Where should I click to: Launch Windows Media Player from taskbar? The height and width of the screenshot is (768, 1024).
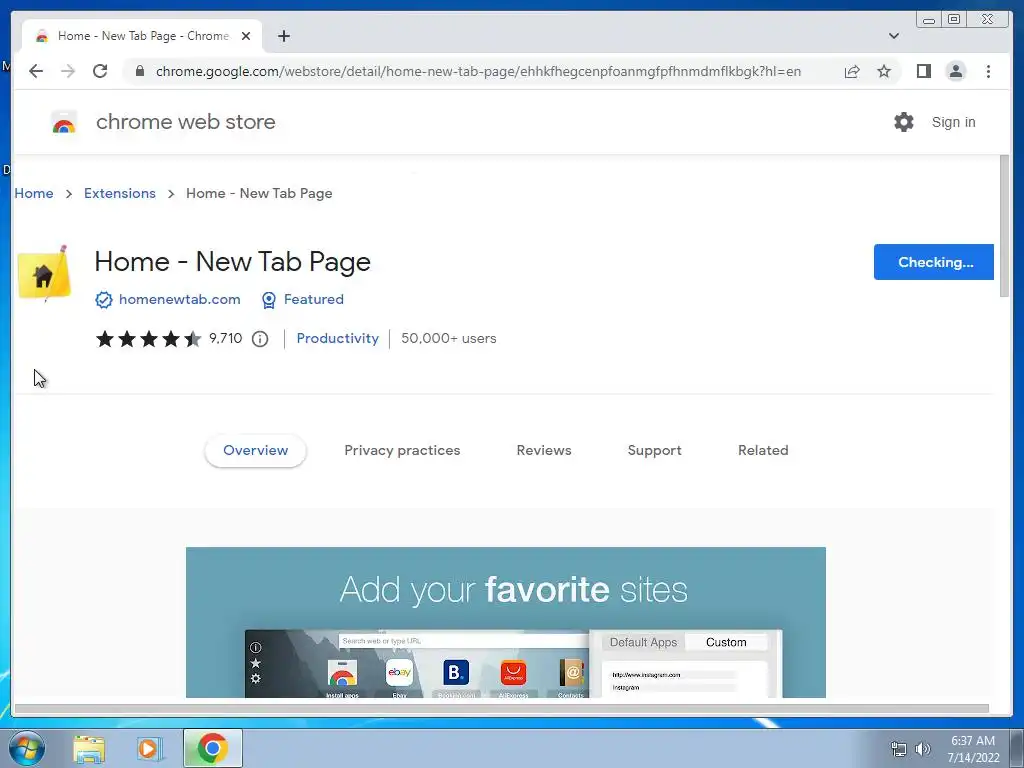148,749
